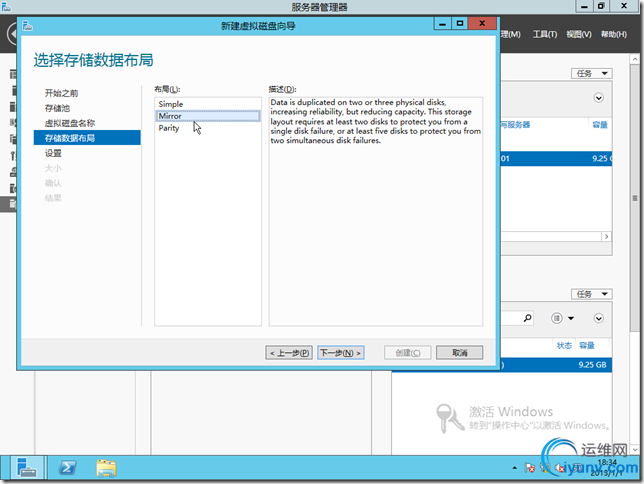
Task: Click the 下一步(N) next button
Action: pos(340,353)
